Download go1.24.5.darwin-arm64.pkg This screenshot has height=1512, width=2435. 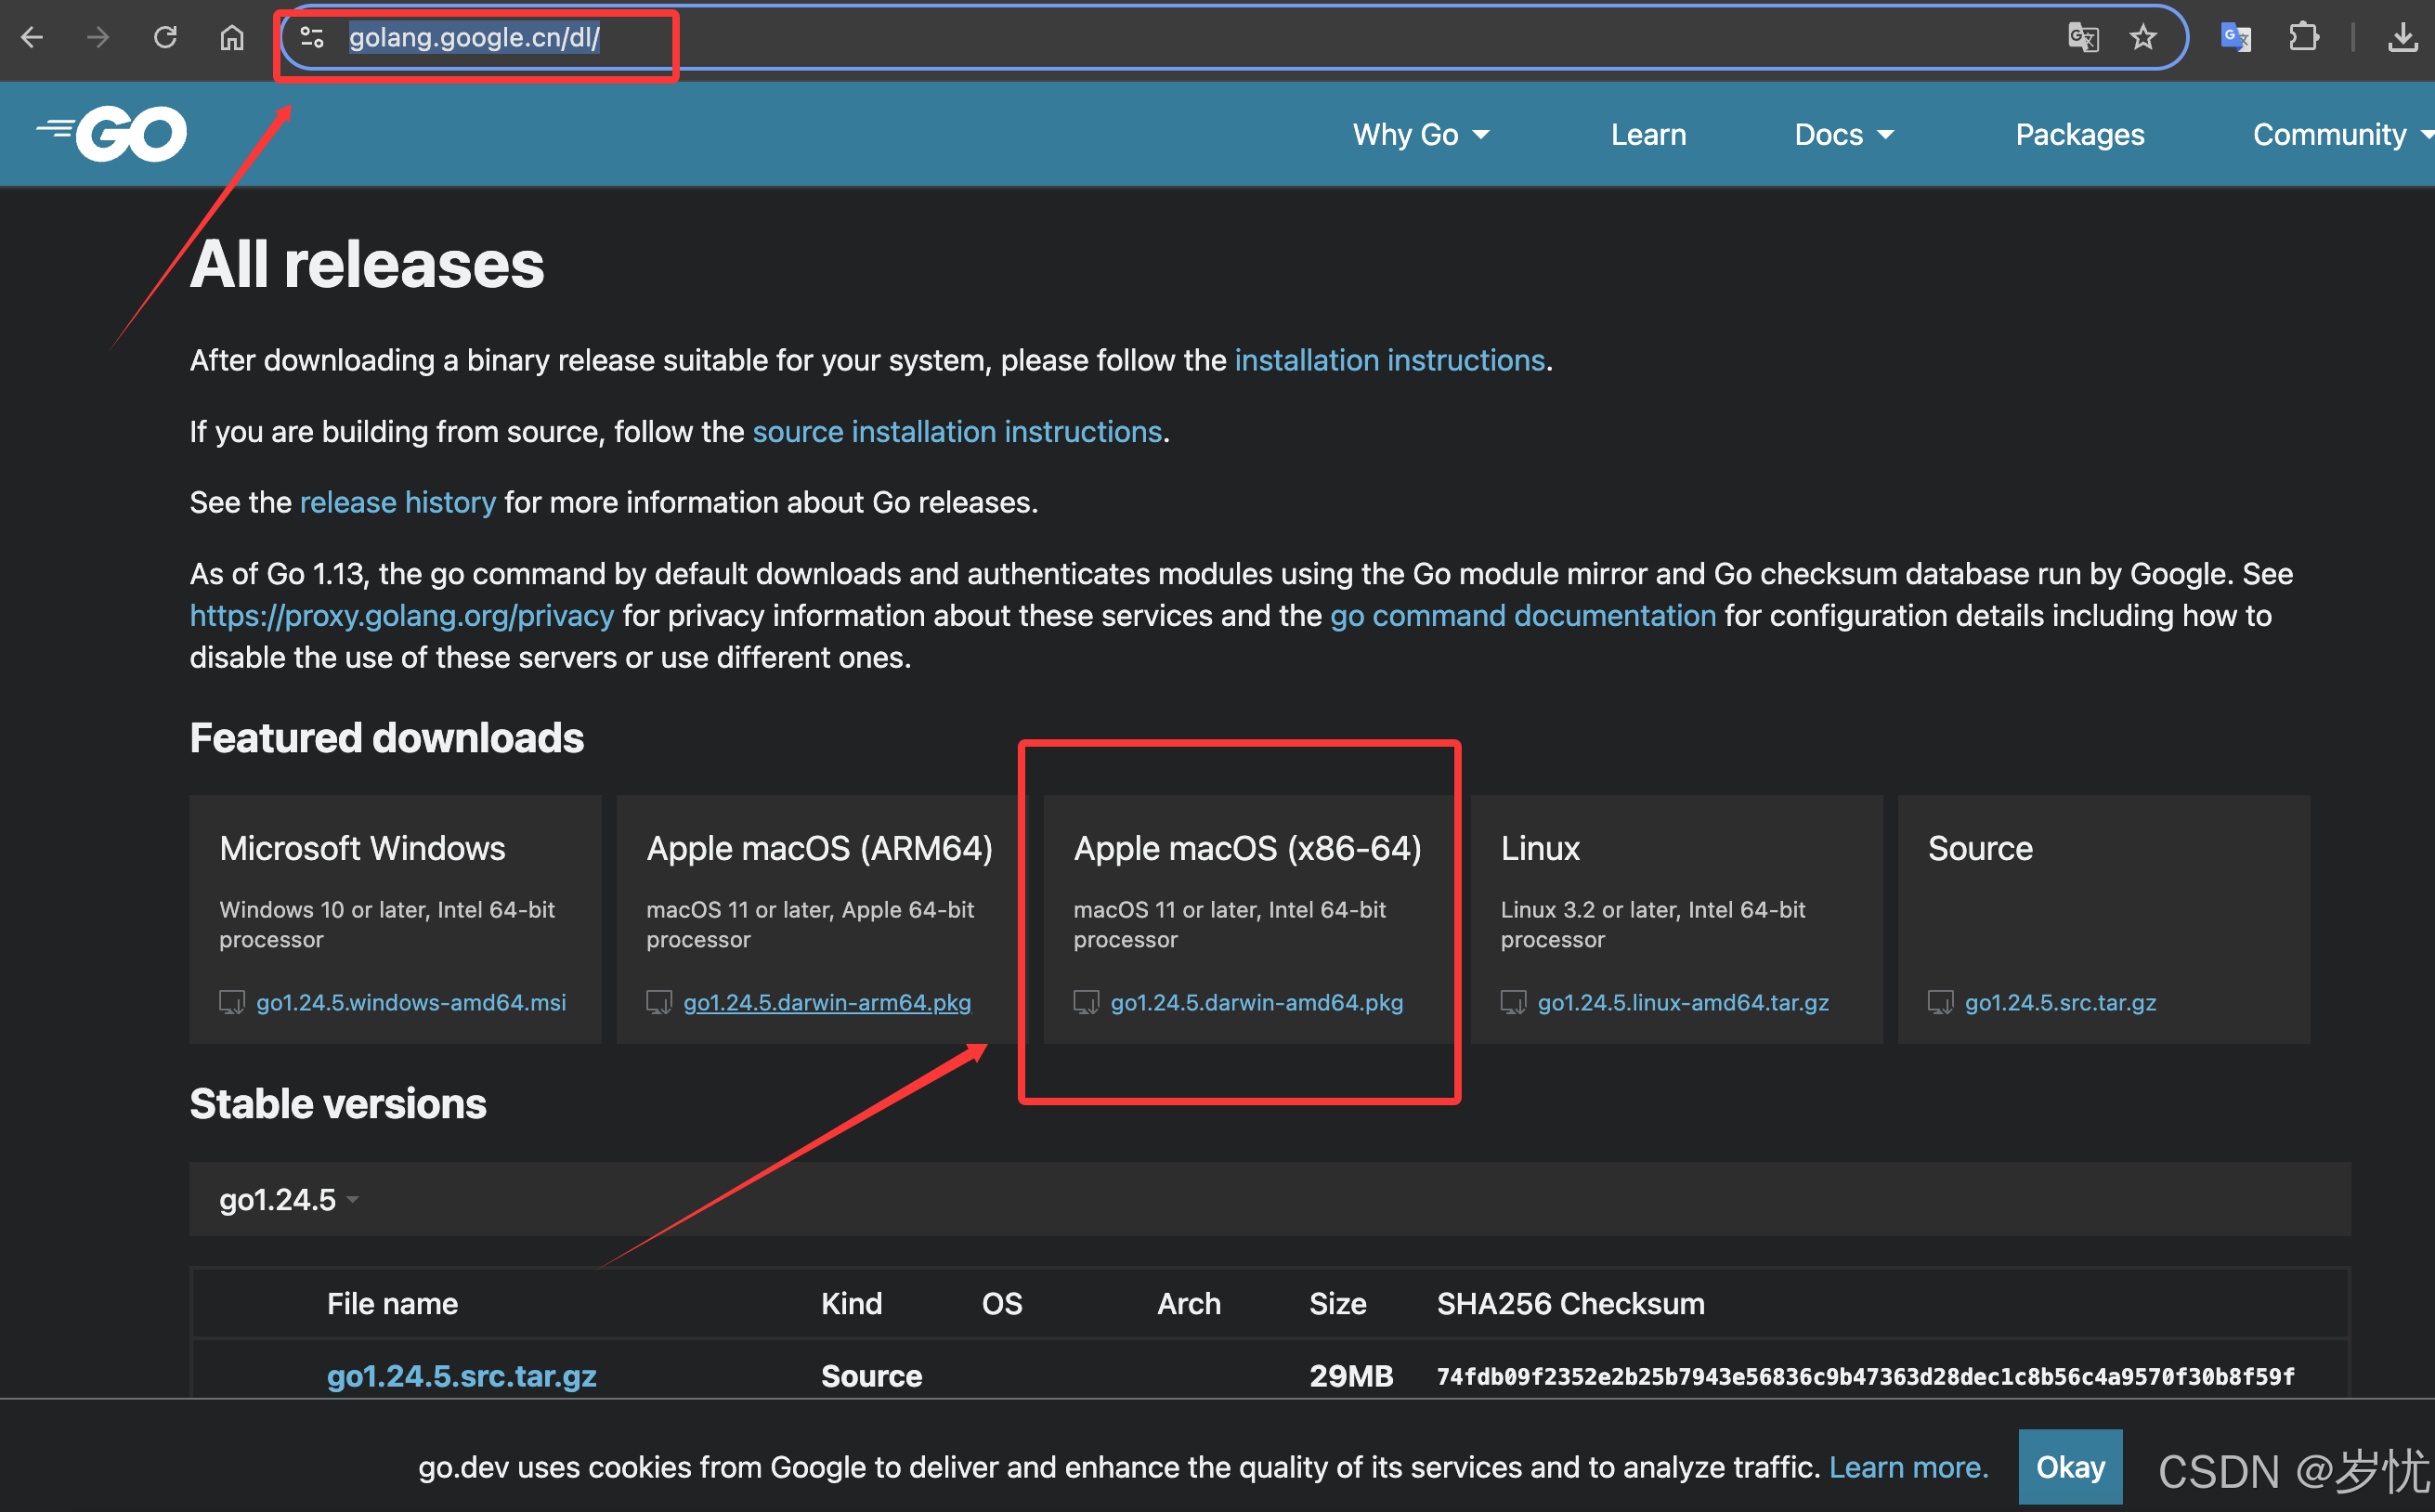(827, 1002)
